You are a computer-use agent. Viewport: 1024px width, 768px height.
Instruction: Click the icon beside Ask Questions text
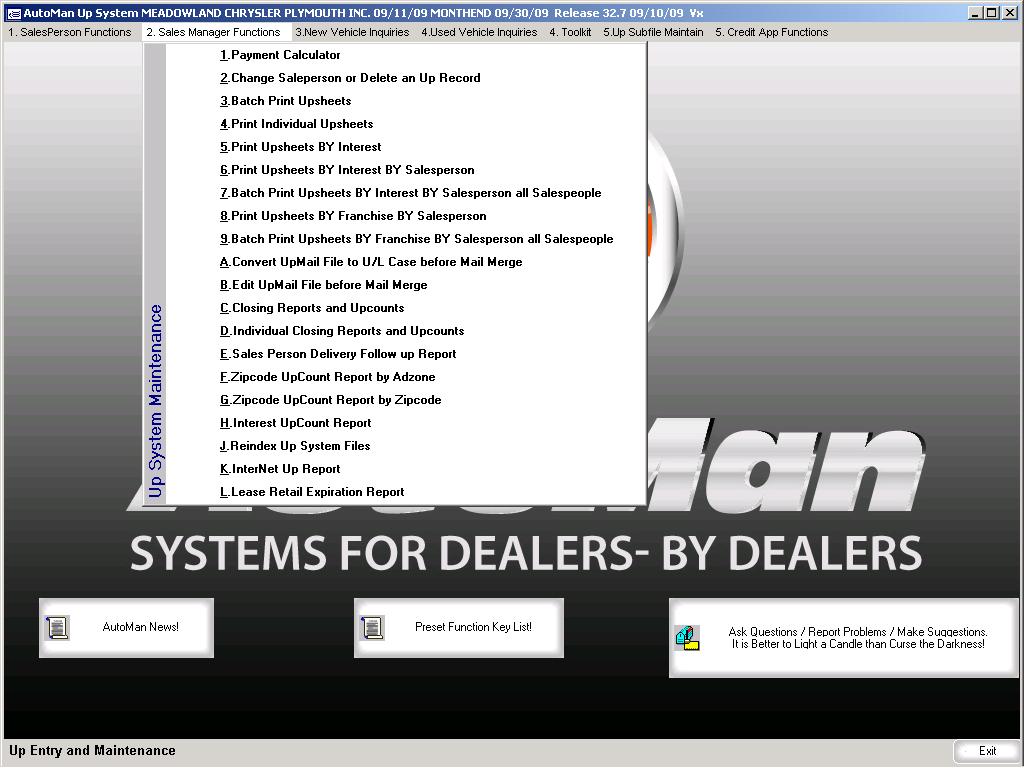[687, 638]
